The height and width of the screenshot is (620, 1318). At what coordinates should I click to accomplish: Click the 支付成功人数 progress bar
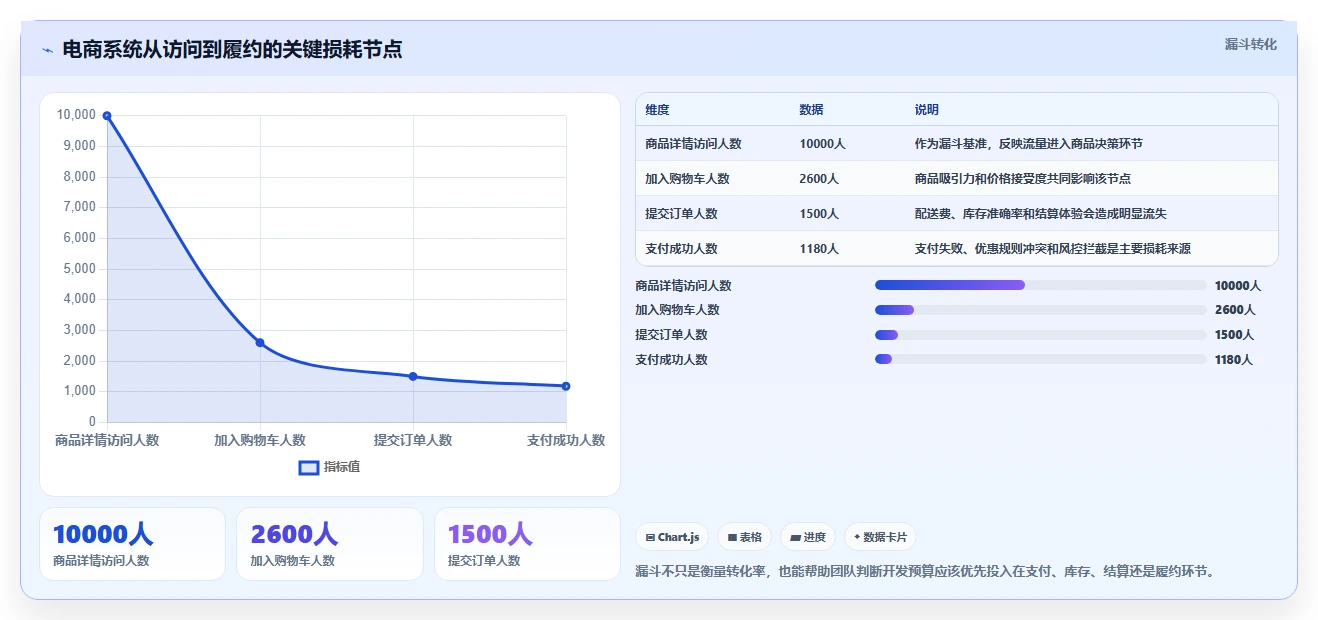1040,360
